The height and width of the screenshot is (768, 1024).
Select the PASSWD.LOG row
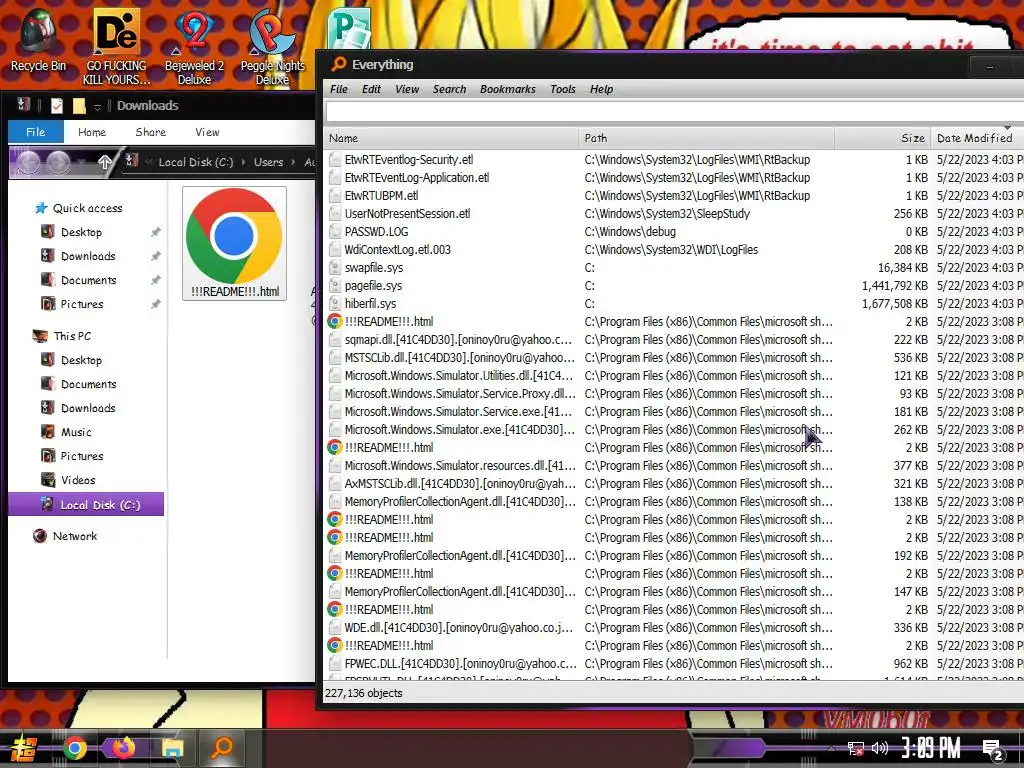(675, 232)
